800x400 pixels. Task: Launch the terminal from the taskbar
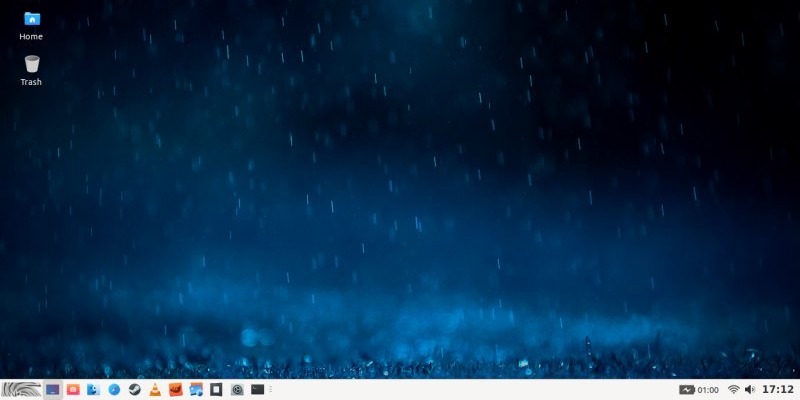258,389
